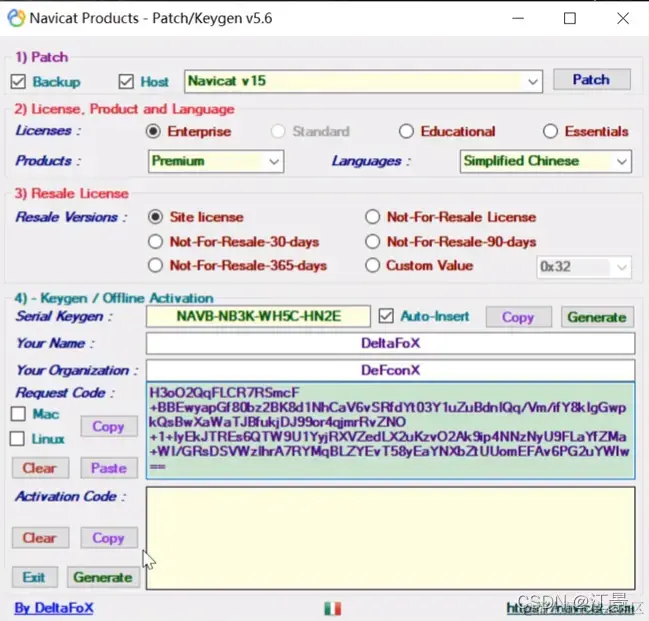The height and width of the screenshot is (621, 649).
Task: Select the Custom Value radio button
Action: 373,265
